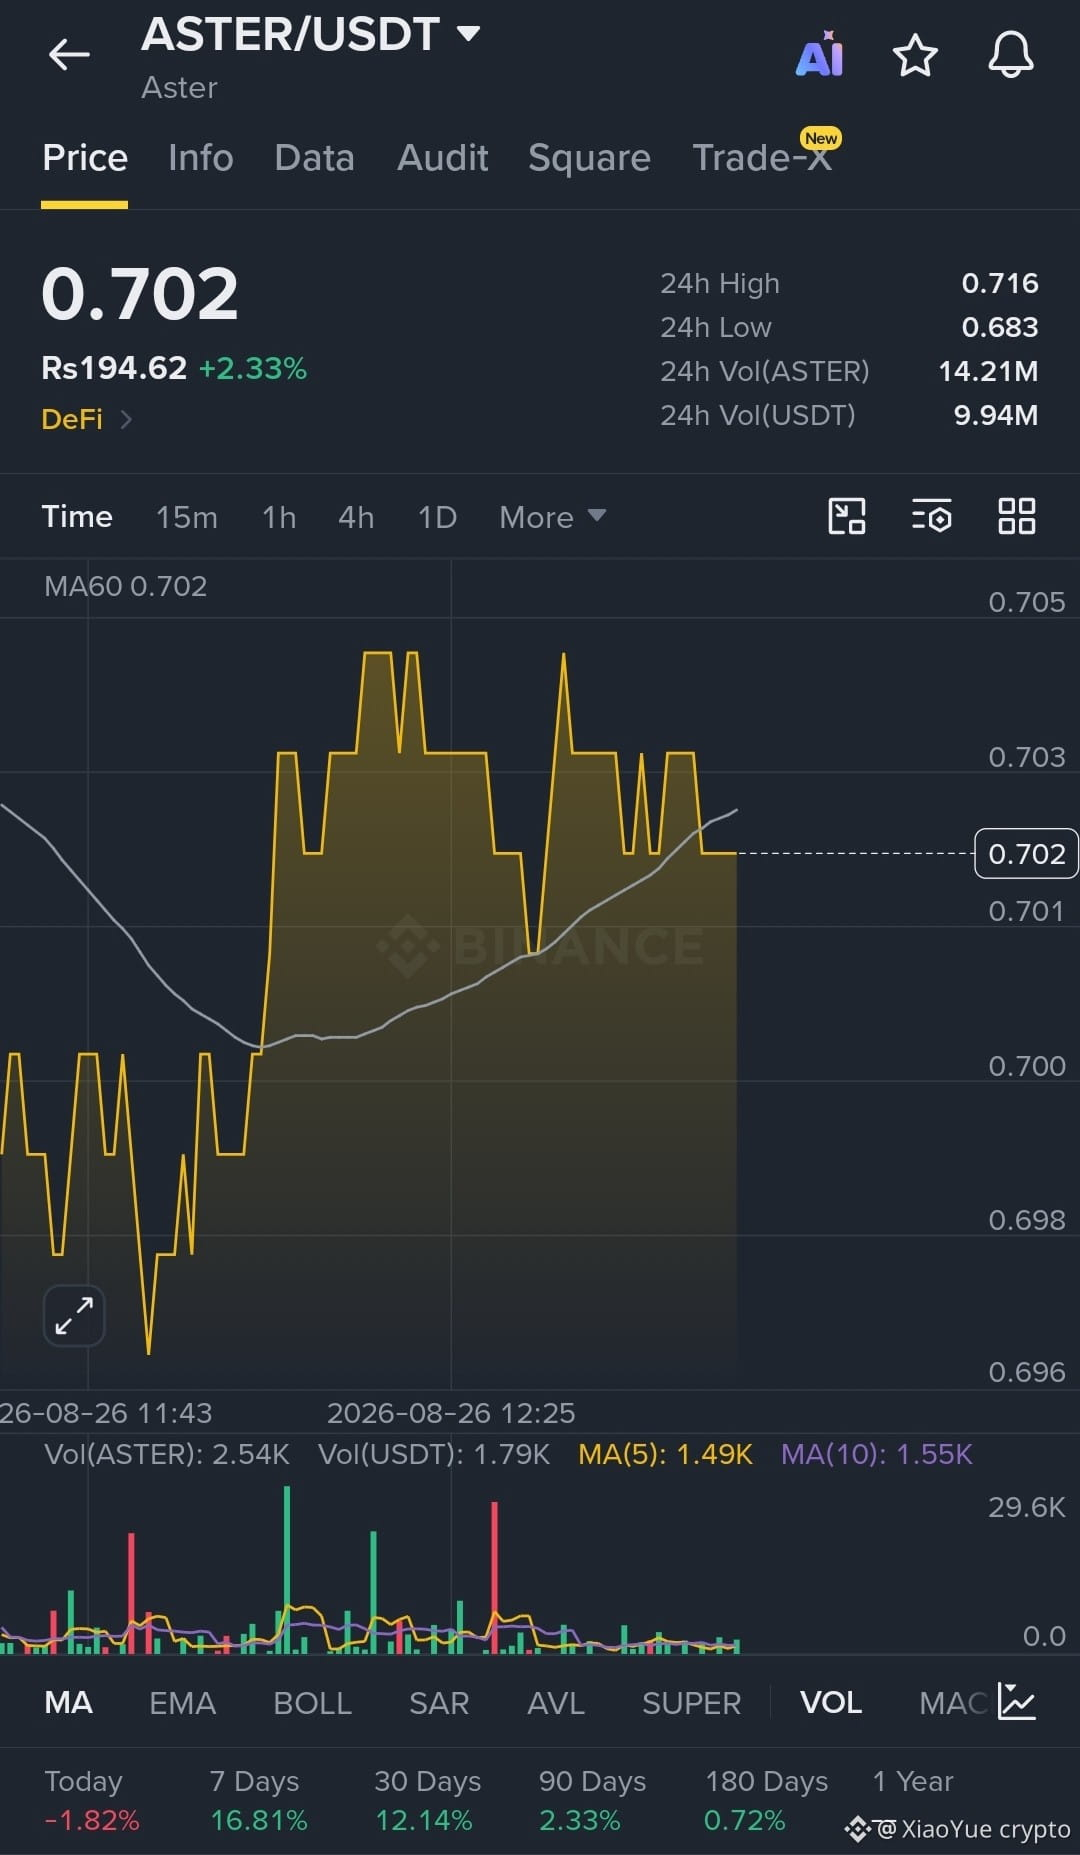
Task: Toggle the BOLL indicator
Action: pos(312,1702)
